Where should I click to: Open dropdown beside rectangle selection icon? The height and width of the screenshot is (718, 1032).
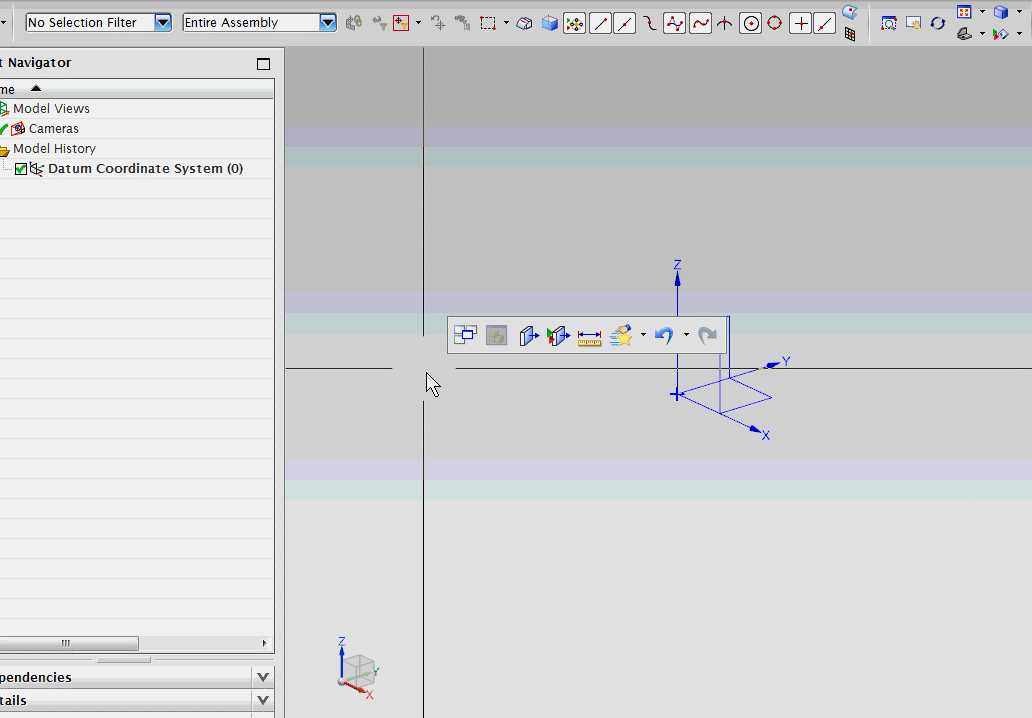(506, 23)
